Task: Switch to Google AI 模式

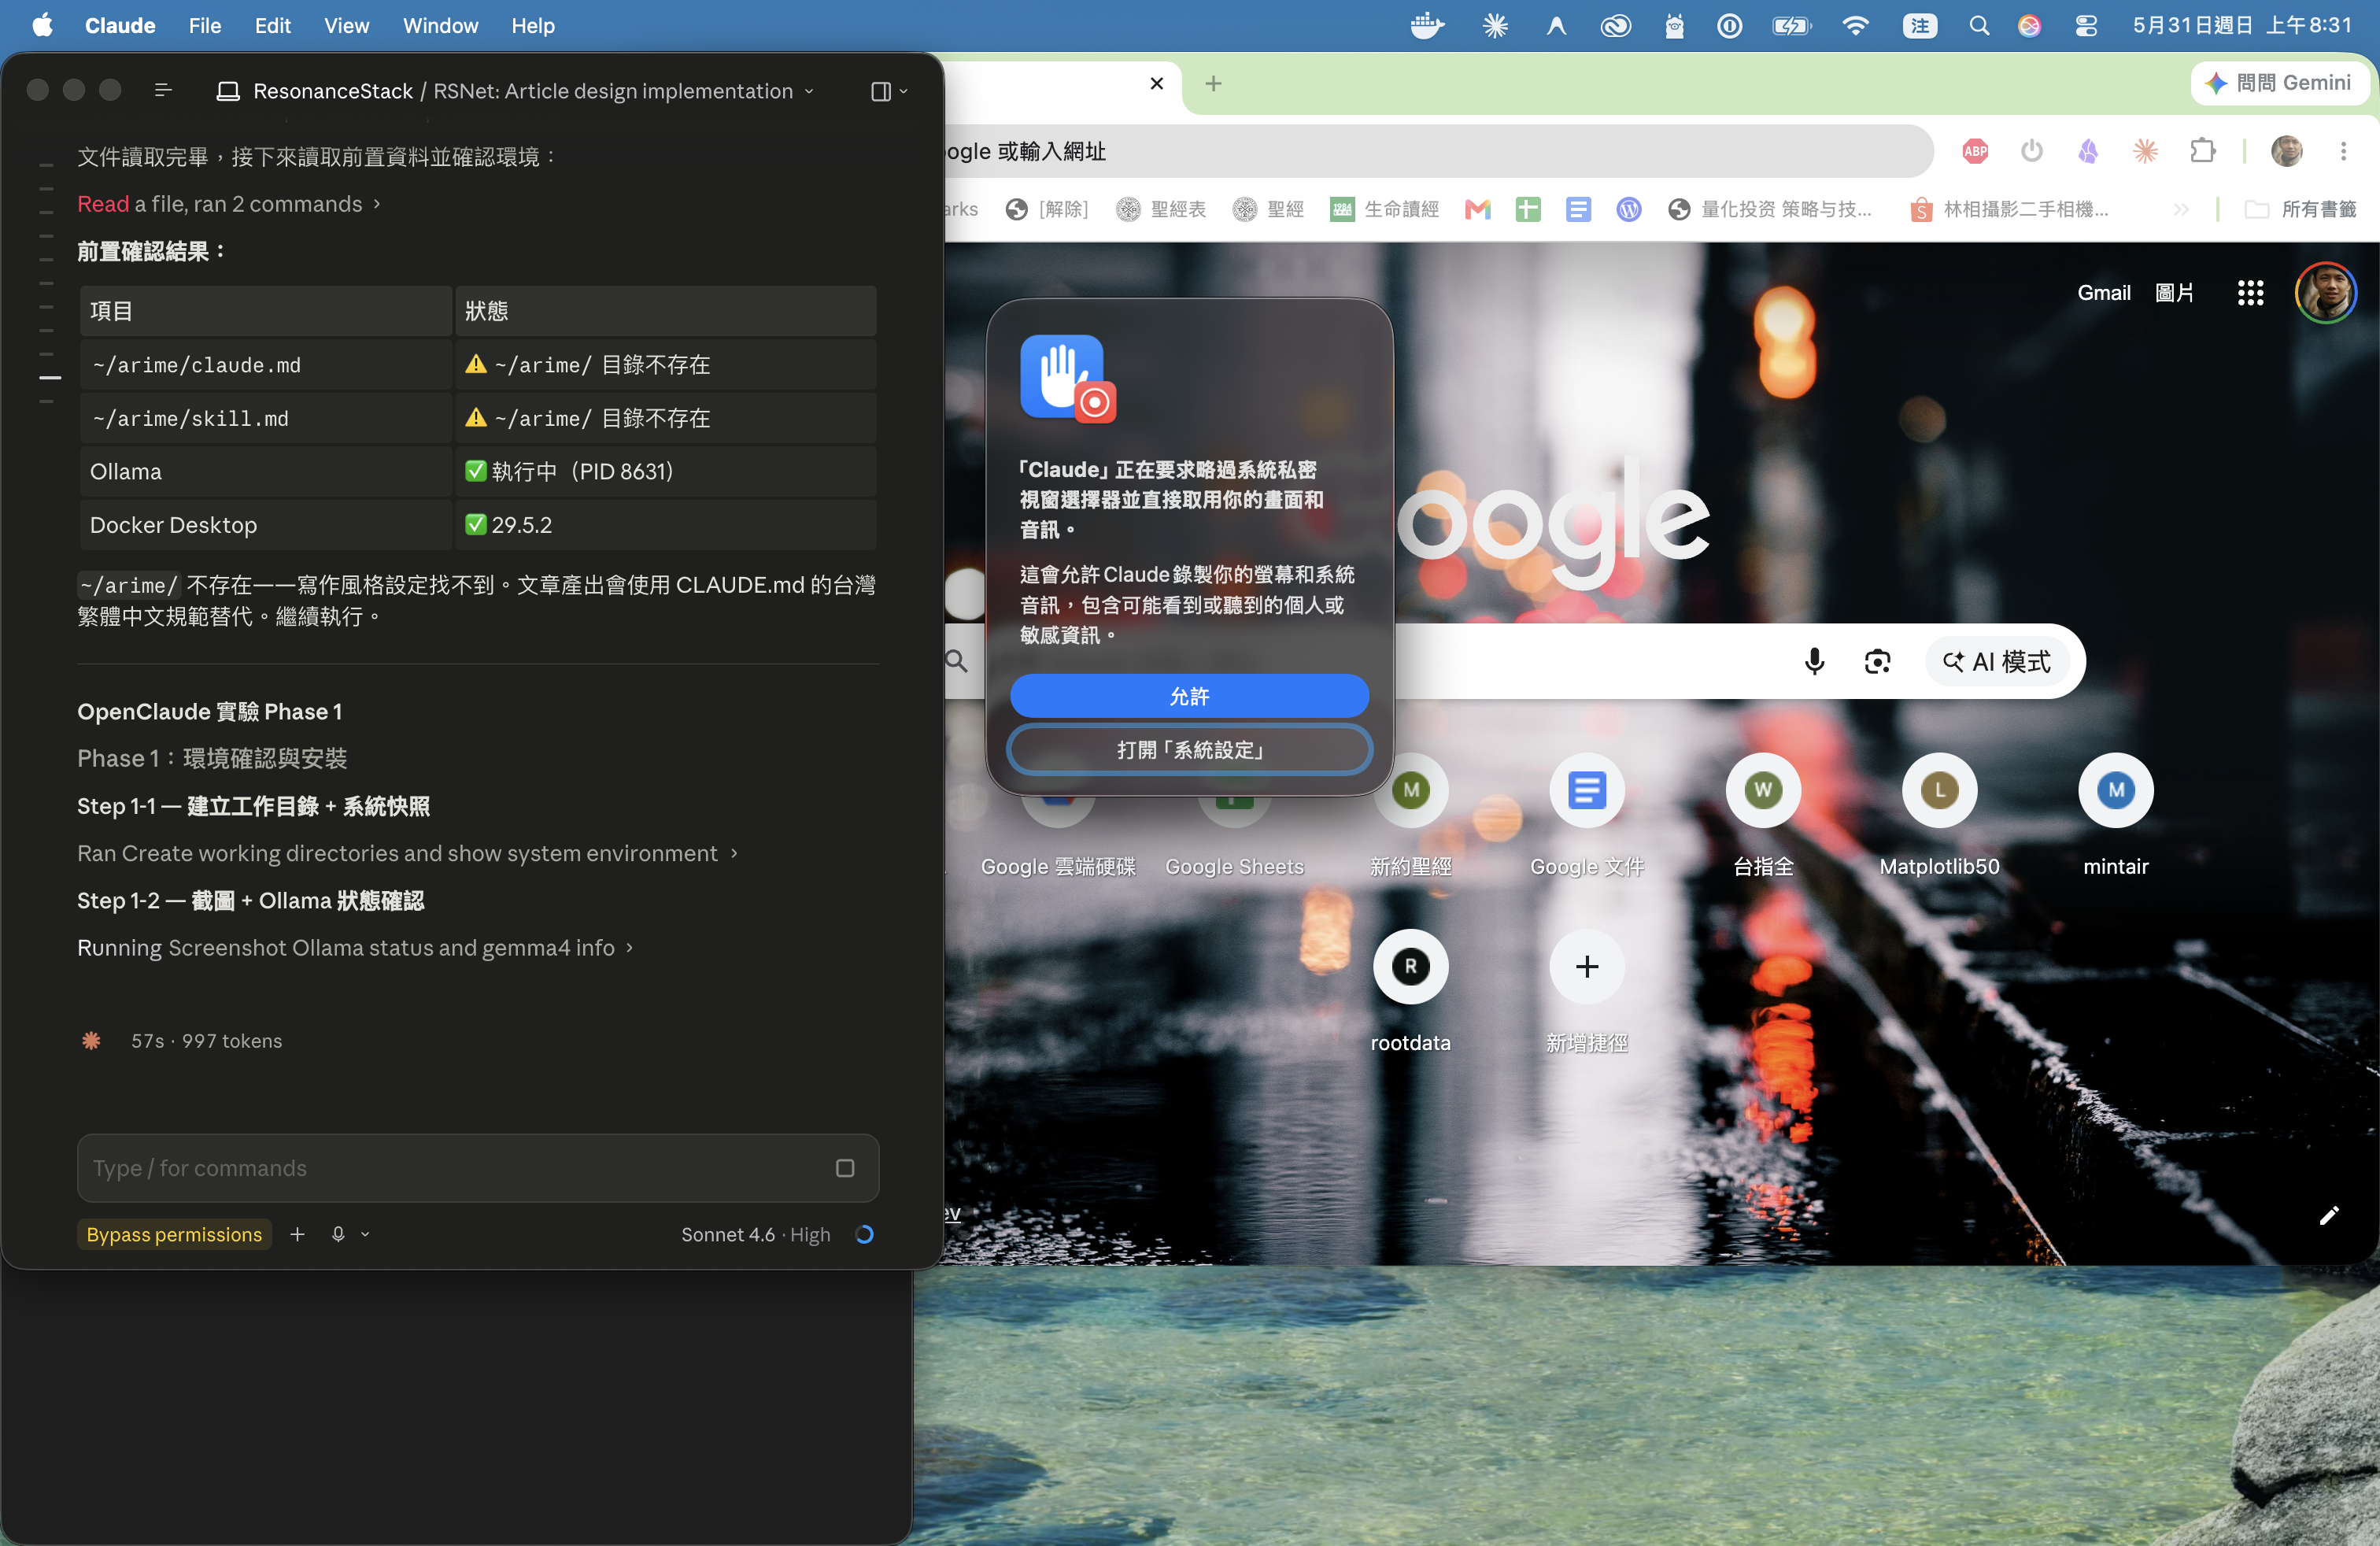Action: (x=1997, y=661)
